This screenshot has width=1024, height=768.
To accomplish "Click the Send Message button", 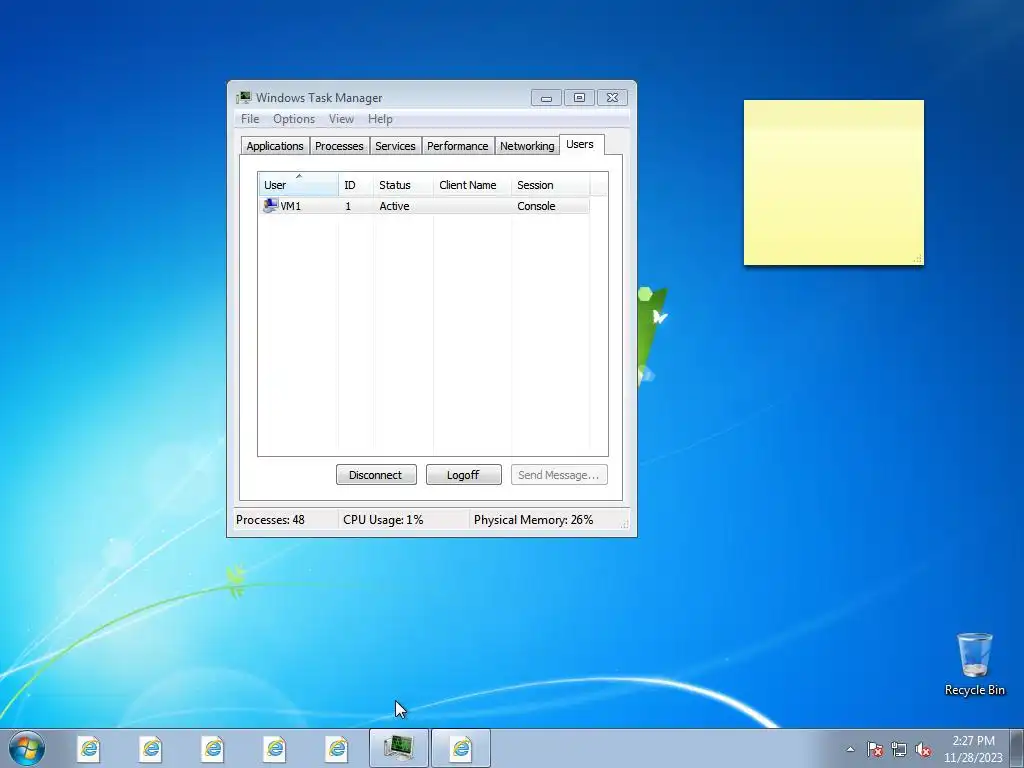I will pyautogui.click(x=559, y=475).
